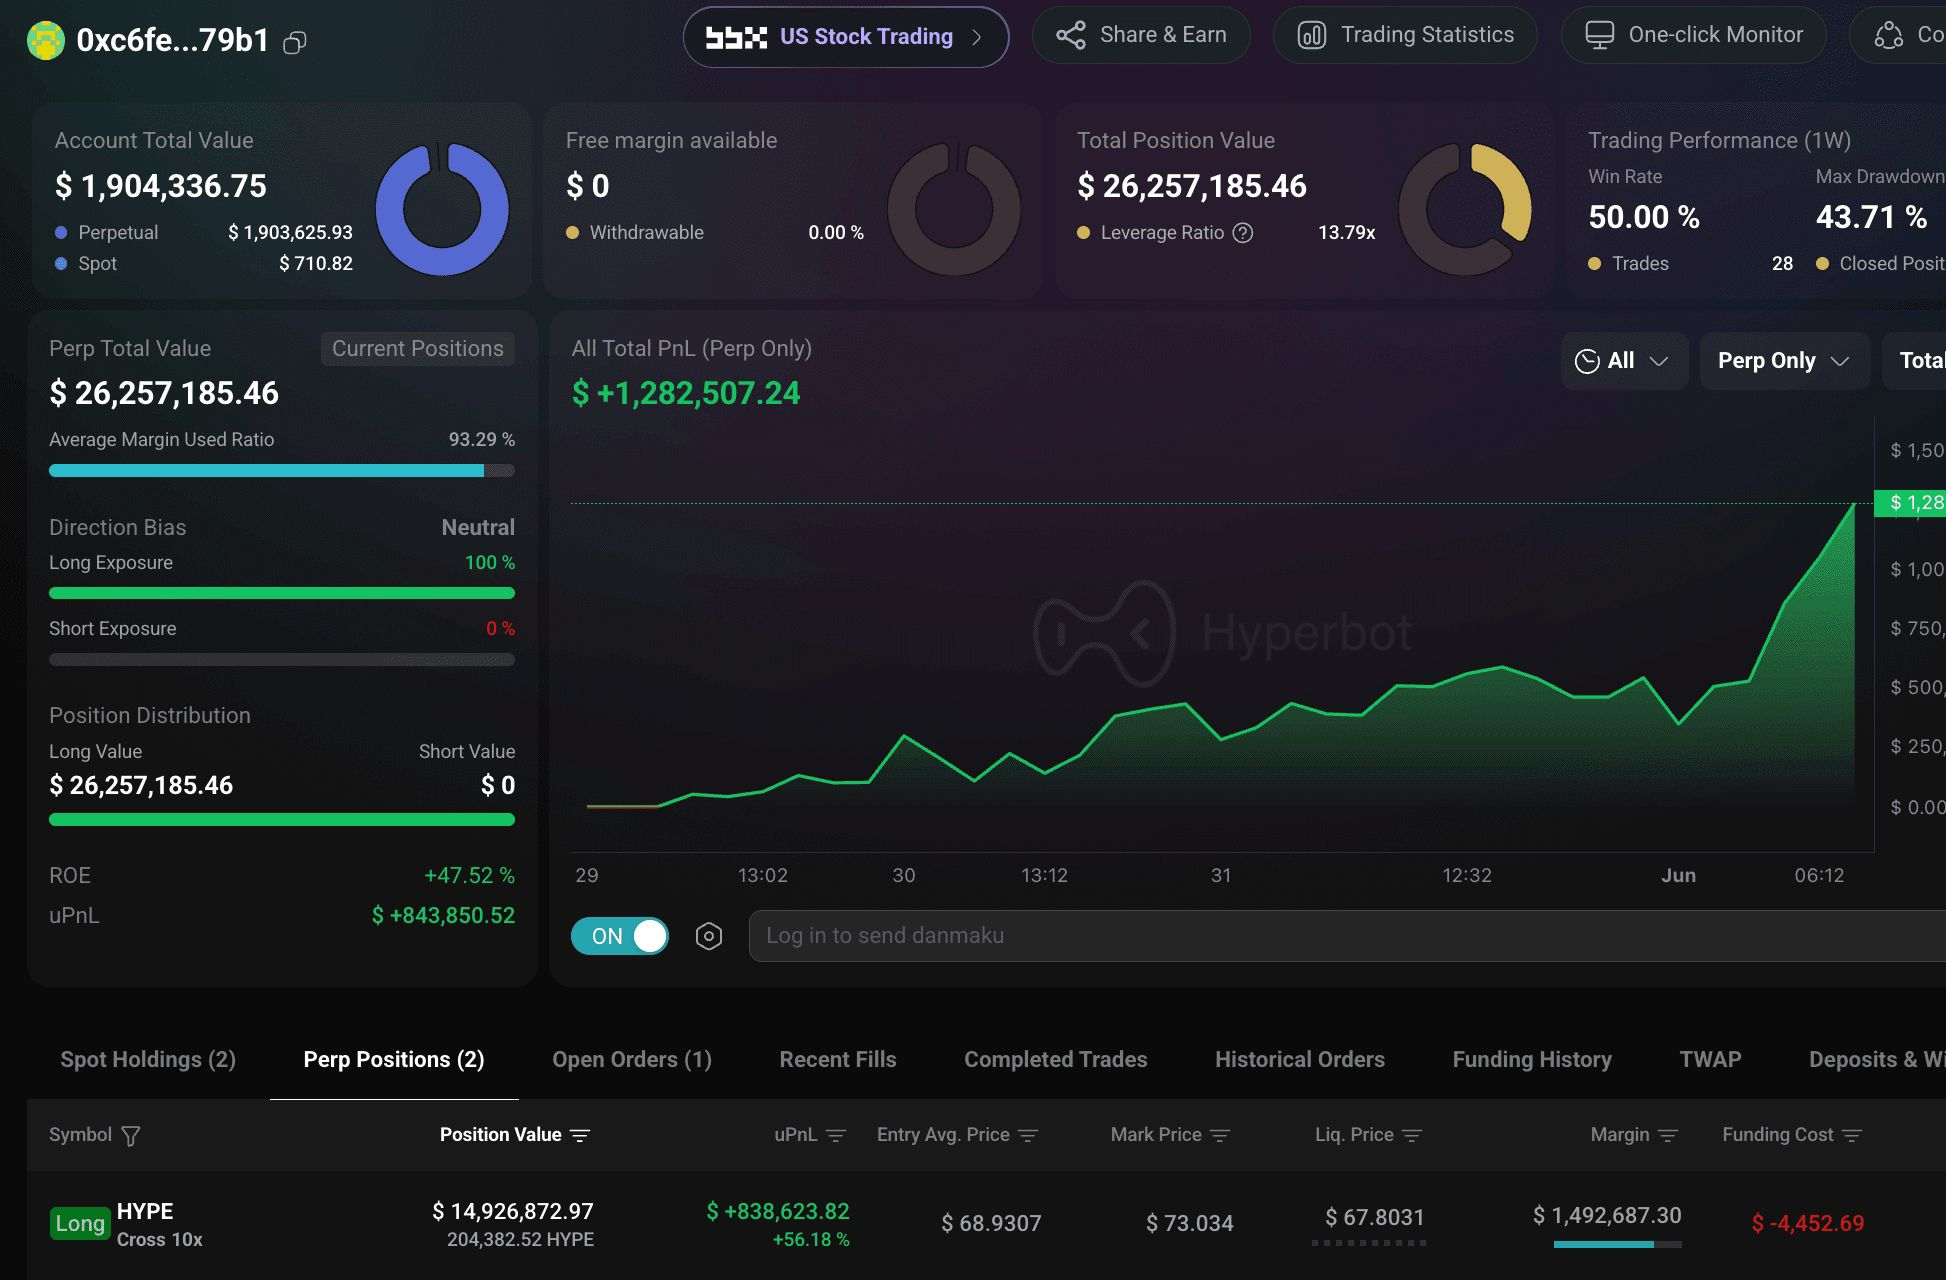
Task: Sort by uPnL column icon
Action: point(836,1136)
